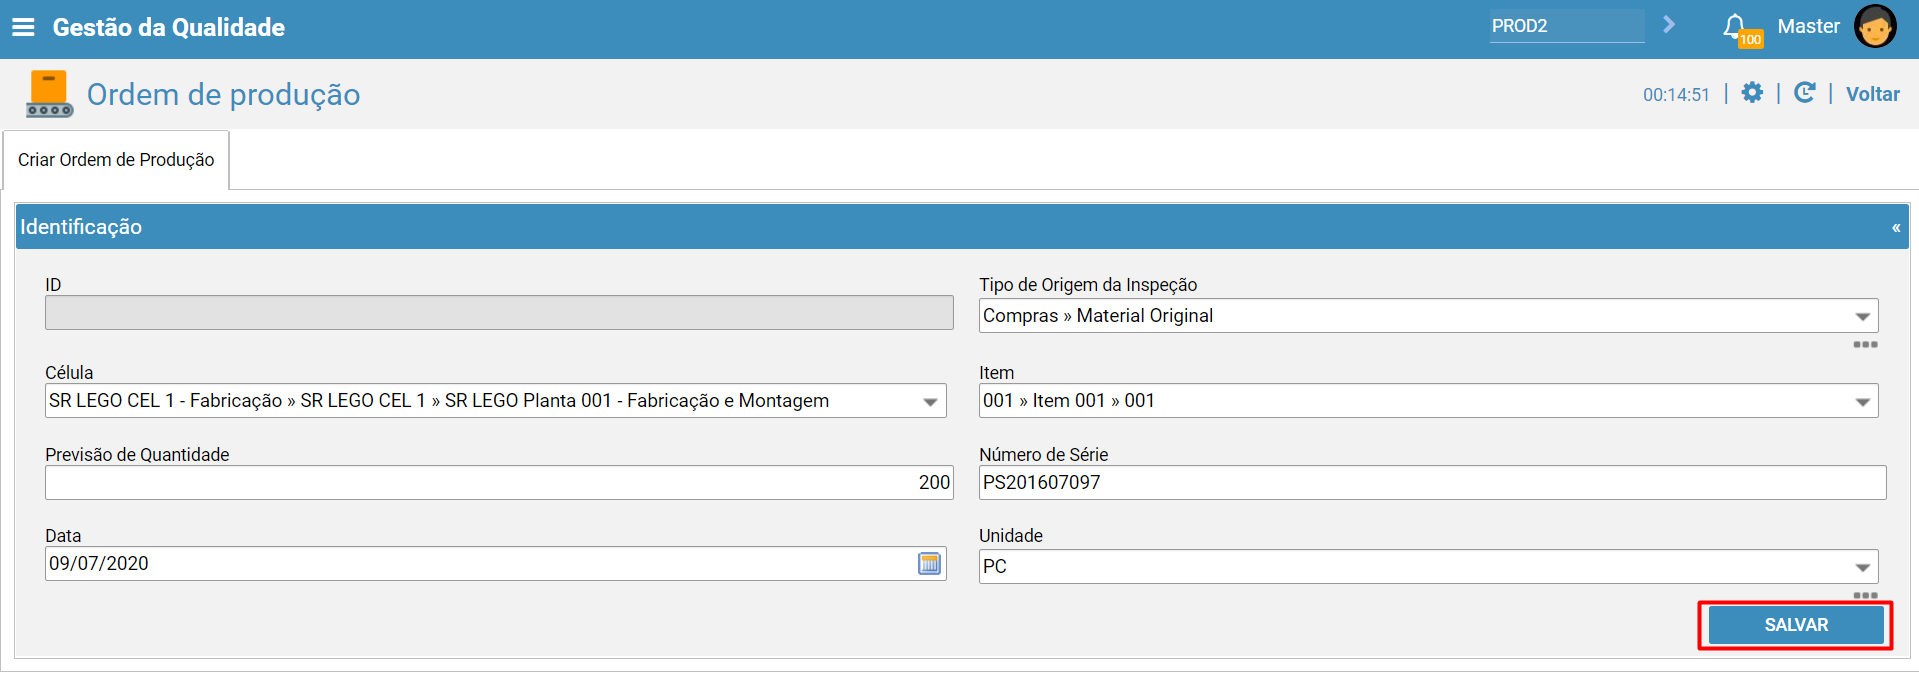Image resolution: width=1919 pixels, height=678 pixels.
Task: Click the Master username text
Action: (x=1808, y=26)
